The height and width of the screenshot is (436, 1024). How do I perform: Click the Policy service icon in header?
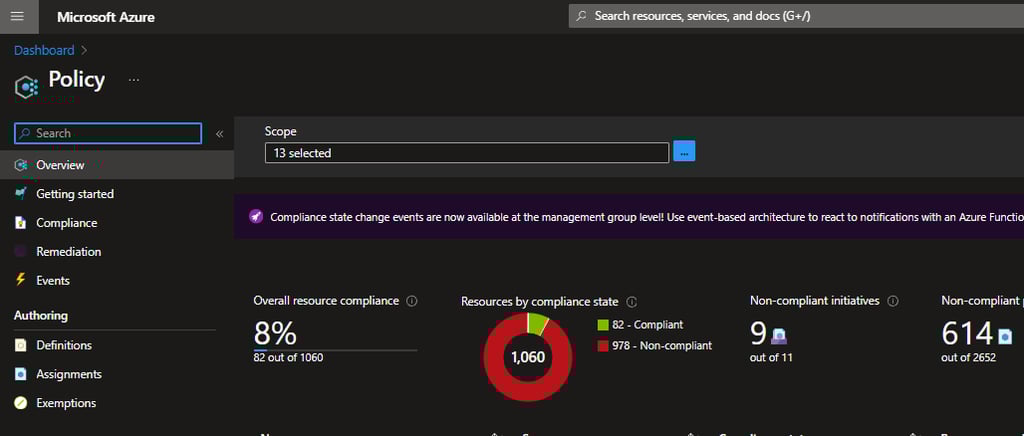(26, 86)
